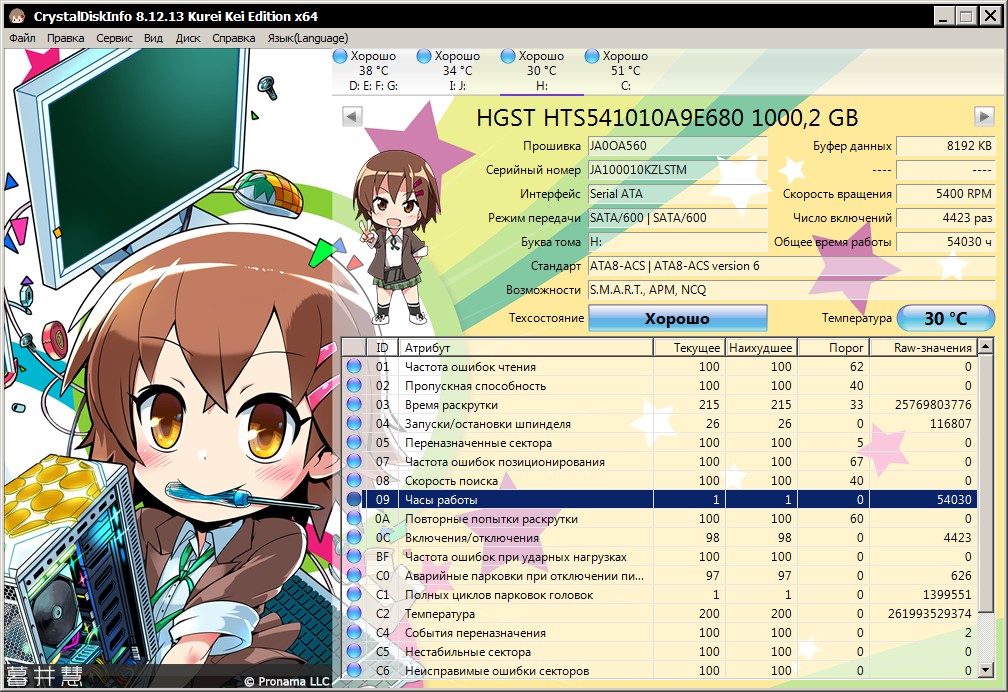Open the Язык(Language) menu
The width and height of the screenshot is (1008, 692).
[307, 38]
